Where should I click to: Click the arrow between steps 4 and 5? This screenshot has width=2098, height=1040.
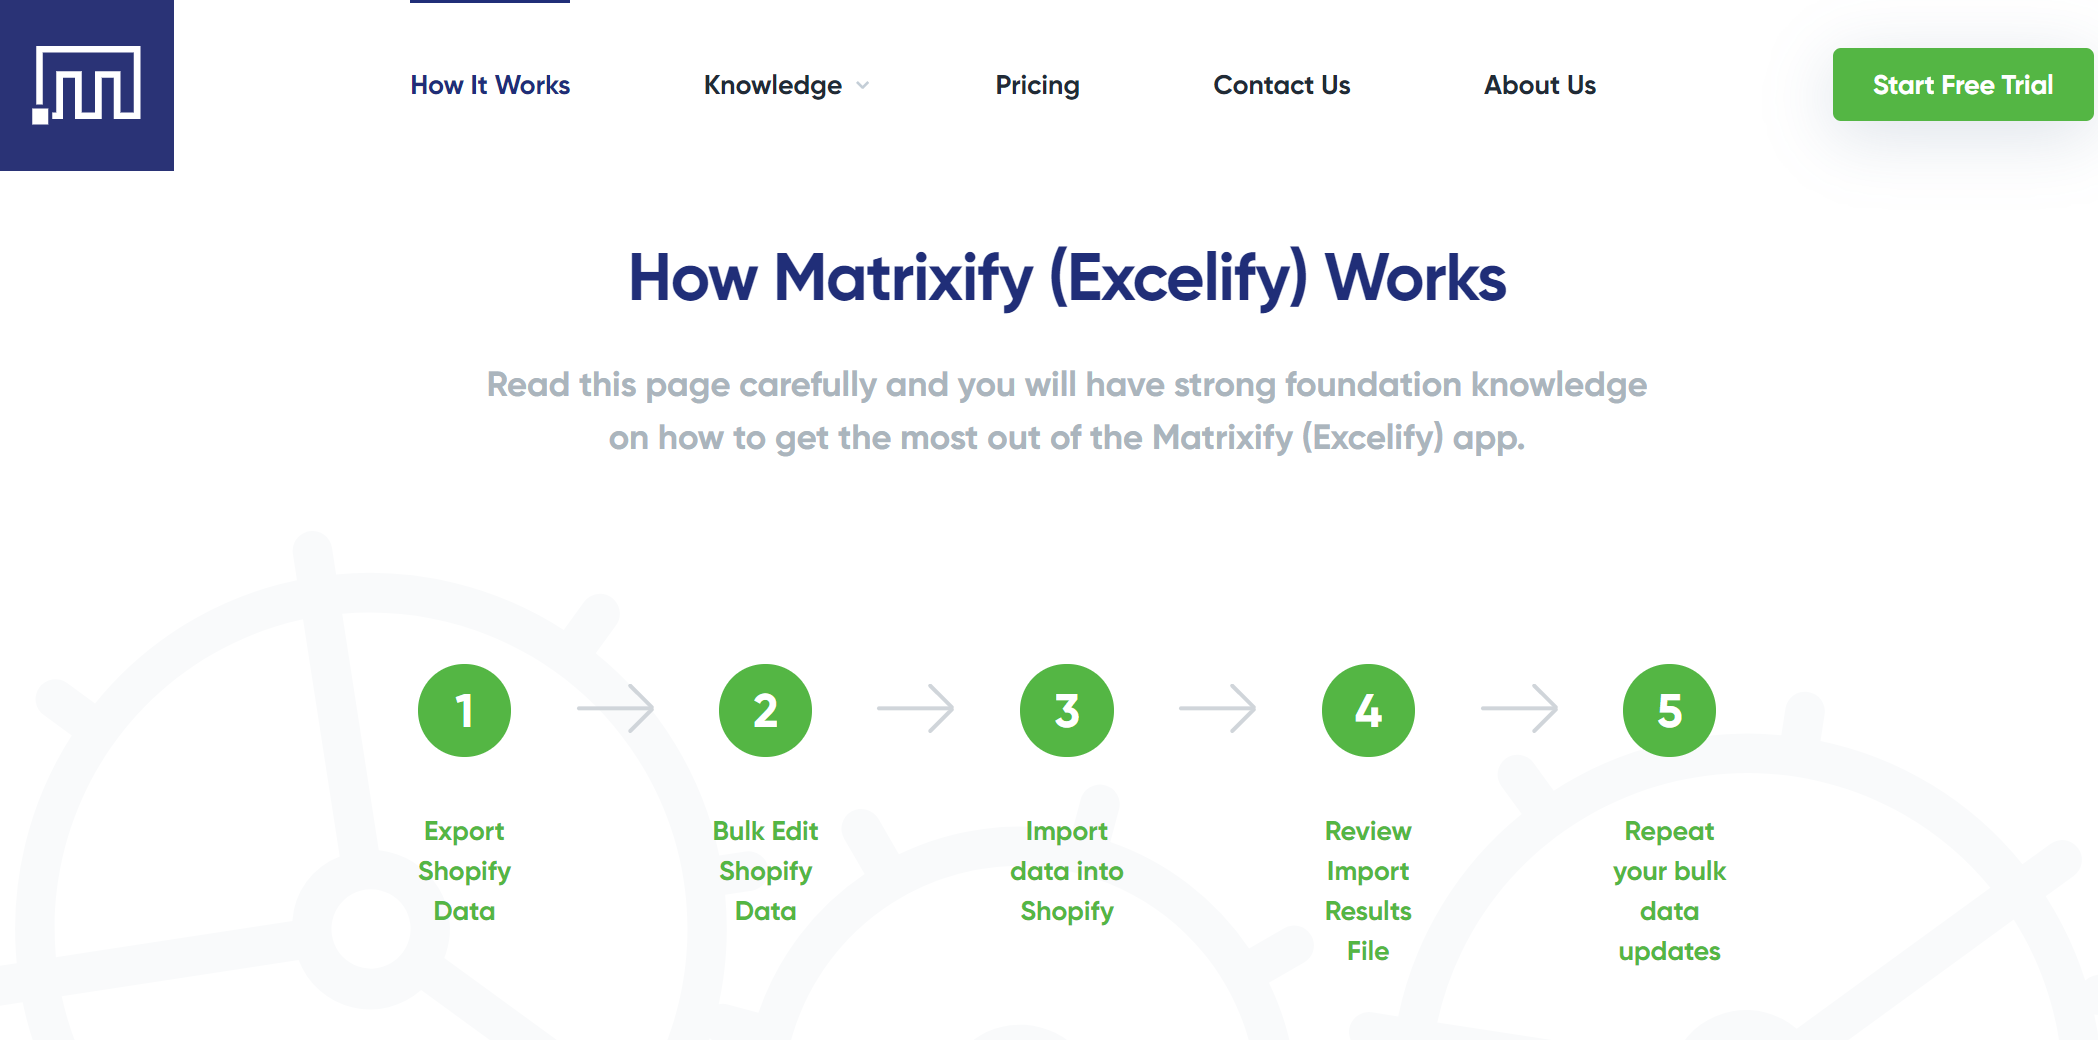[x=1518, y=709]
